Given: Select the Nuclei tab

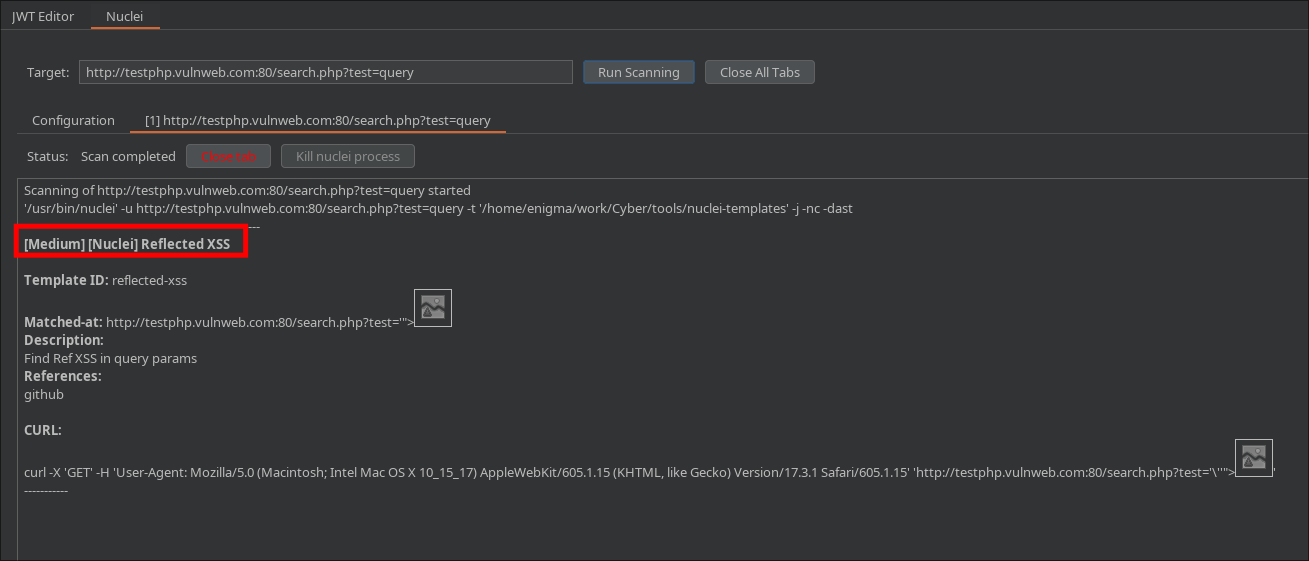Looking at the screenshot, I should pos(125,16).
